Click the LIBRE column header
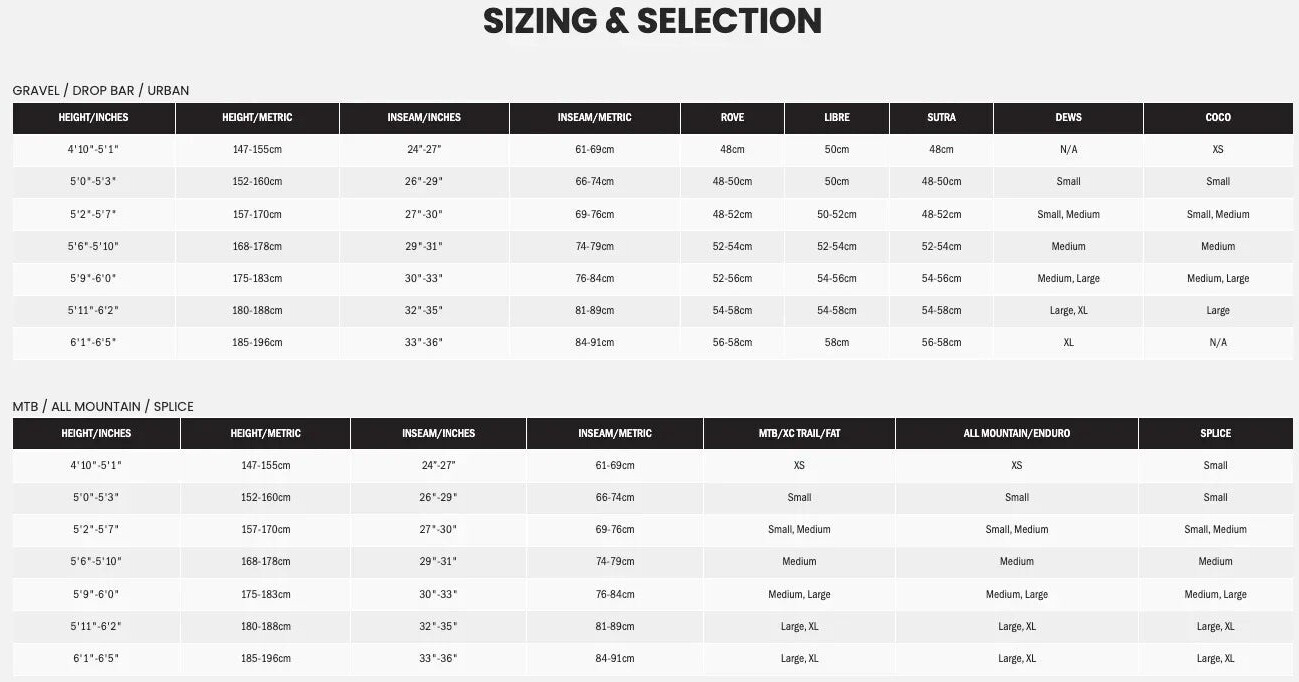The width and height of the screenshot is (1299, 682). point(837,118)
